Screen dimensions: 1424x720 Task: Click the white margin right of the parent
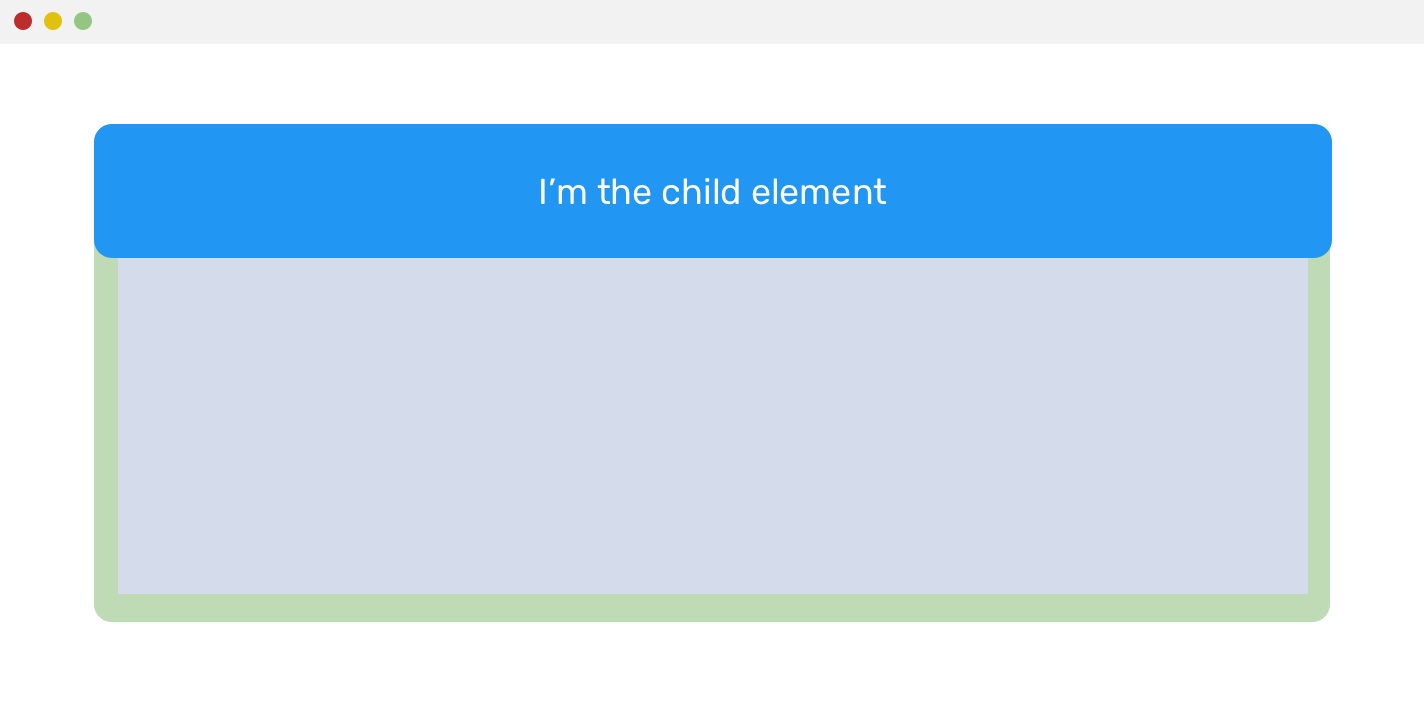coord(1378,400)
